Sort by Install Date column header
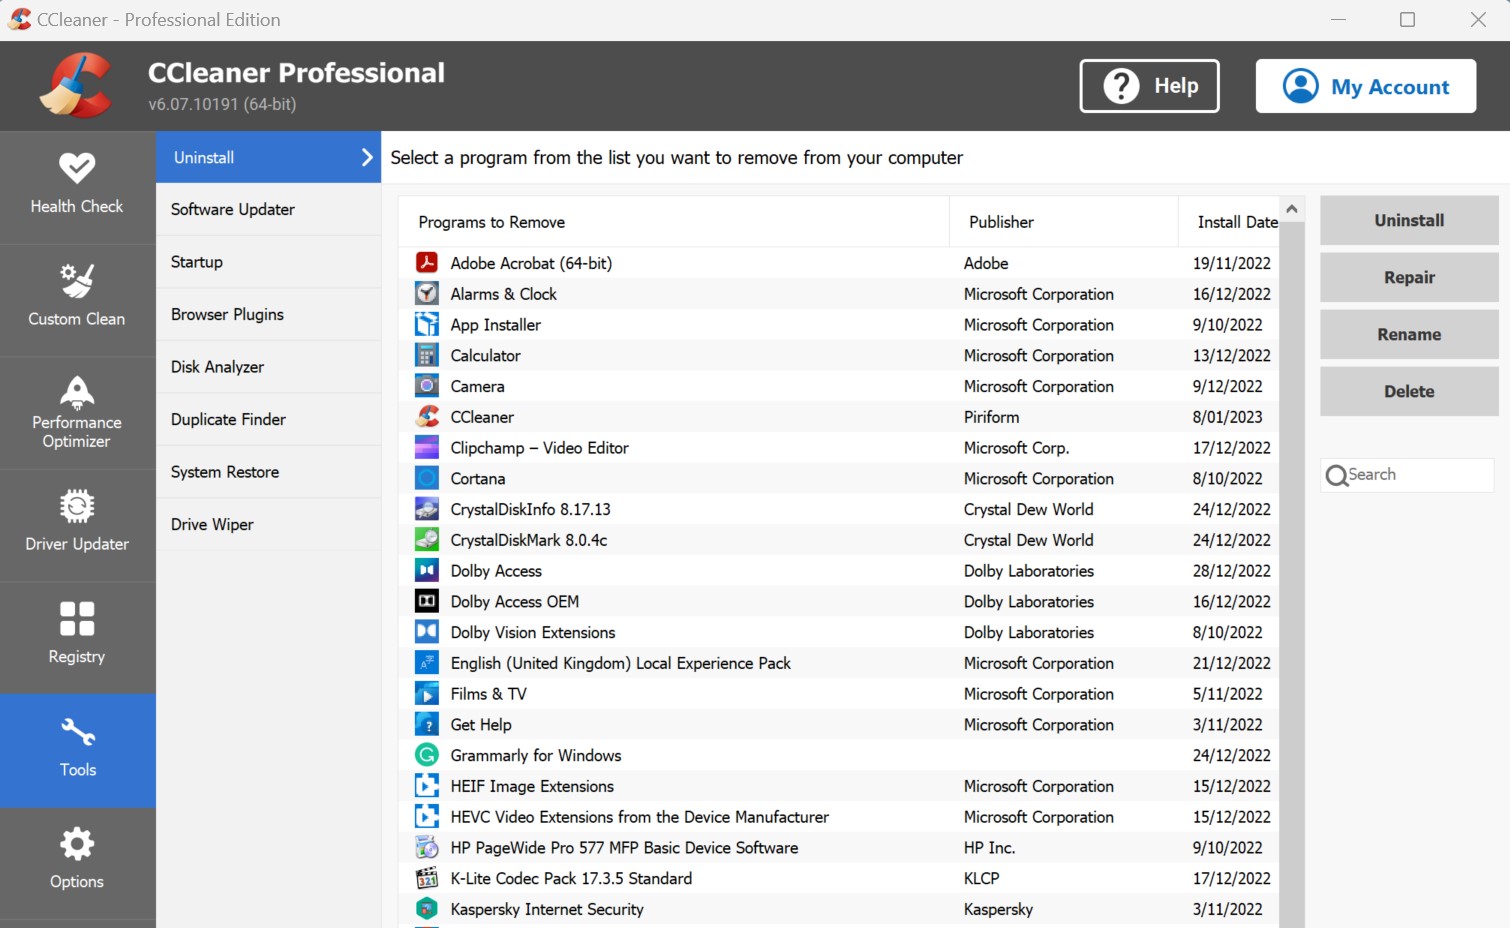 coord(1236,222)
